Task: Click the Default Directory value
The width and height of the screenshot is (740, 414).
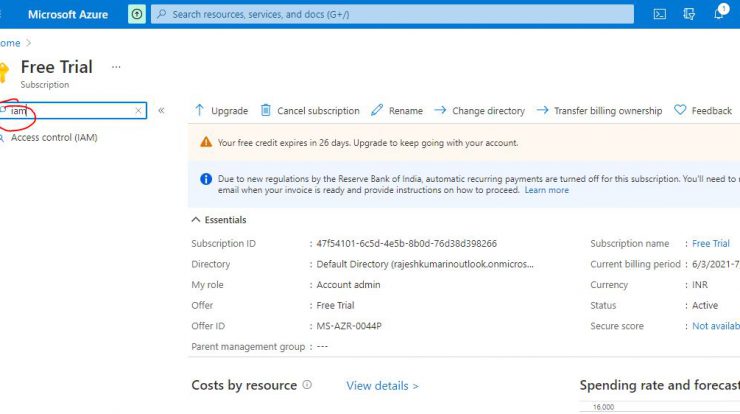Action: (x=425, y=264)
